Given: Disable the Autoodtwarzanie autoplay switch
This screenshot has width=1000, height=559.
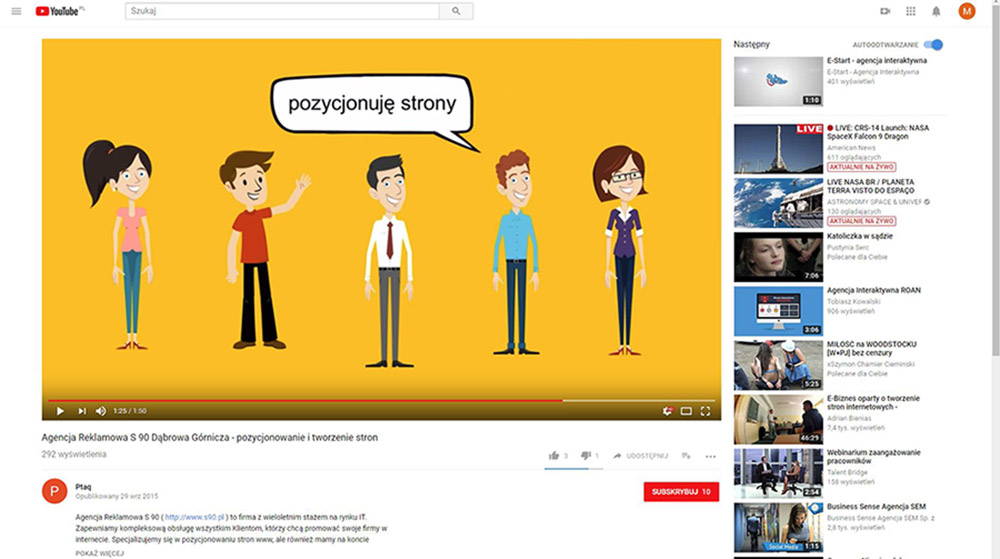Looking at the screenshot, I should (x=933, y=45).
